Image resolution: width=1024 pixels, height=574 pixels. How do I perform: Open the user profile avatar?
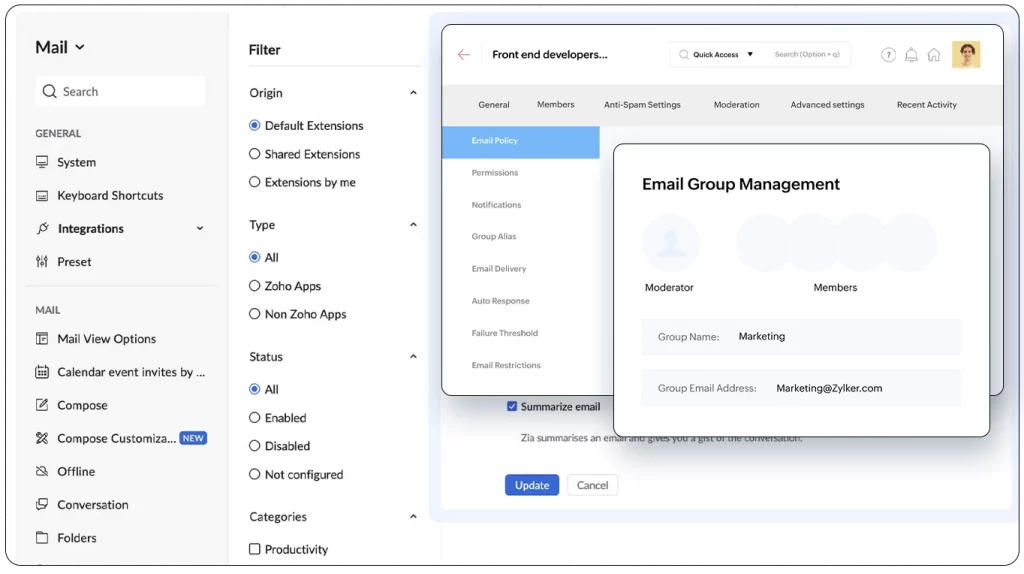tap(966, 55)
